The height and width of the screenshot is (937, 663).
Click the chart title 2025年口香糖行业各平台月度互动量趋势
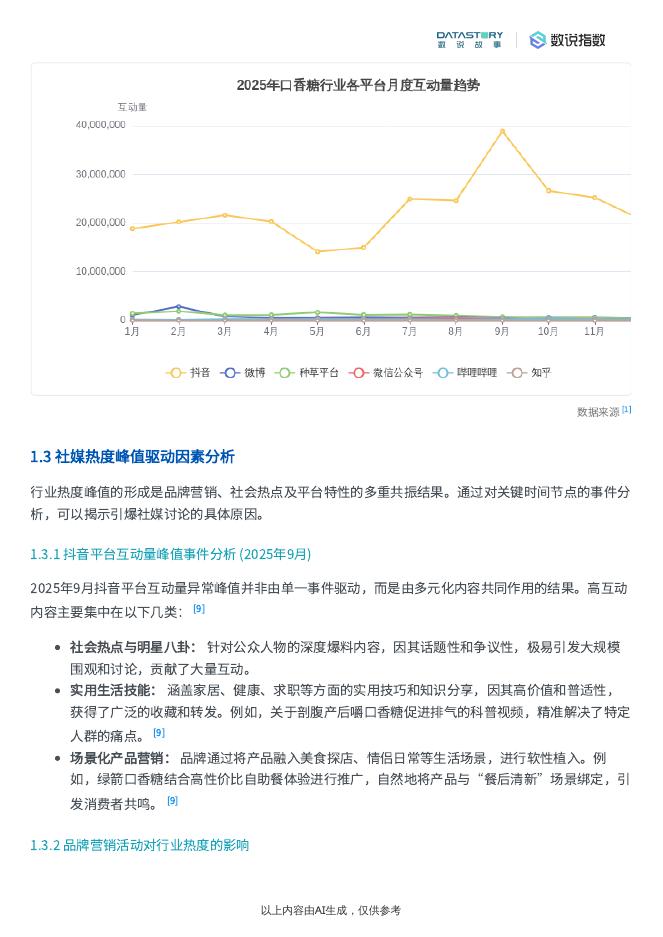(x=358, y=85)
